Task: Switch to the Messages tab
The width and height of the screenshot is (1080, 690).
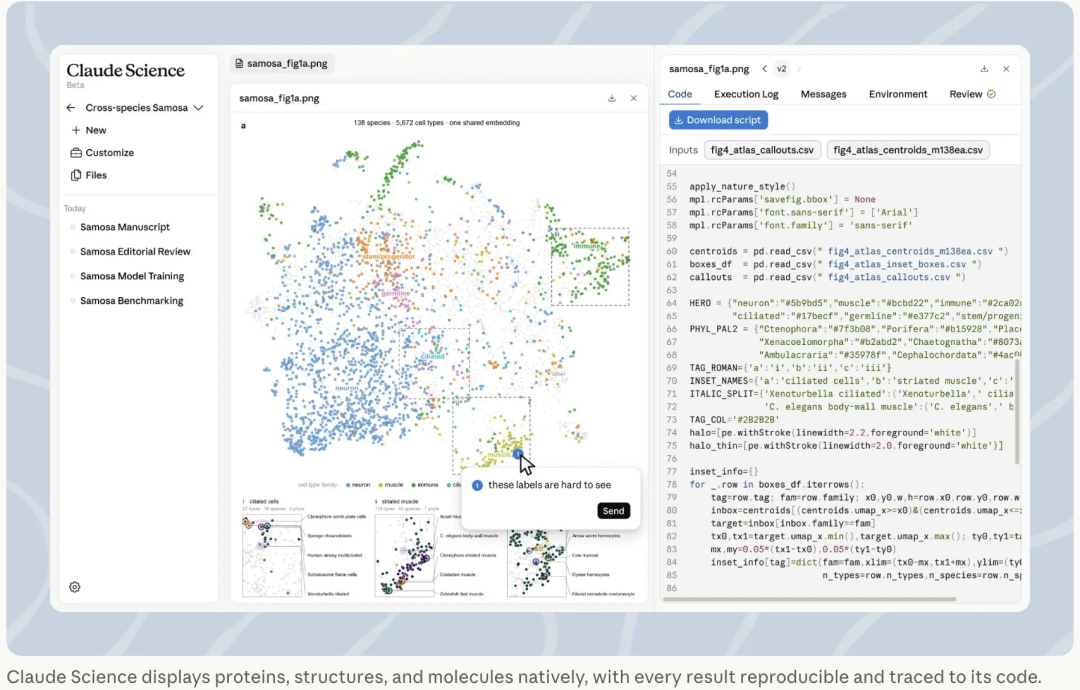Action: 823,94
